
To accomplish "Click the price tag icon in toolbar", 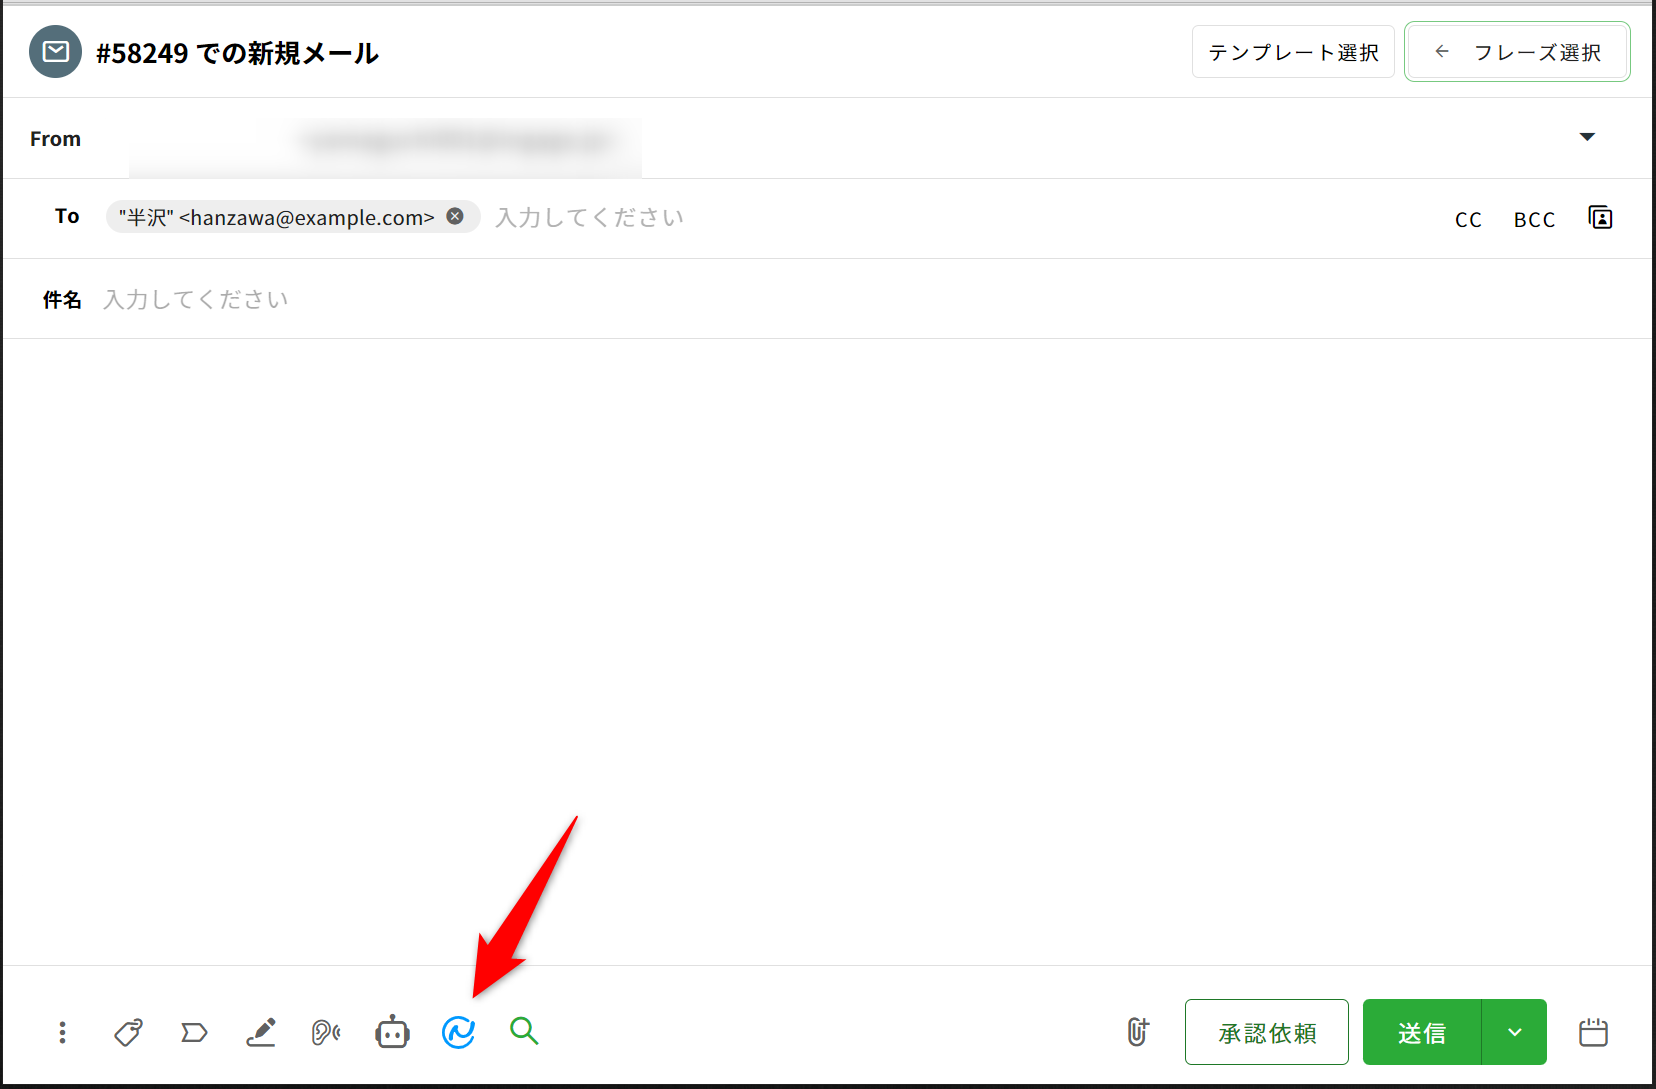I will (128, 1032).
